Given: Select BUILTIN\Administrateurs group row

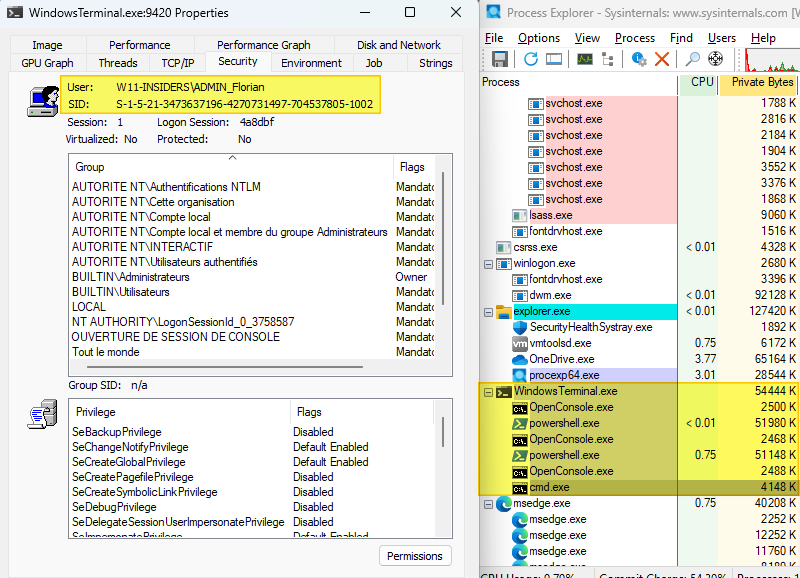Looking at the screenshot, I should 131,277.
